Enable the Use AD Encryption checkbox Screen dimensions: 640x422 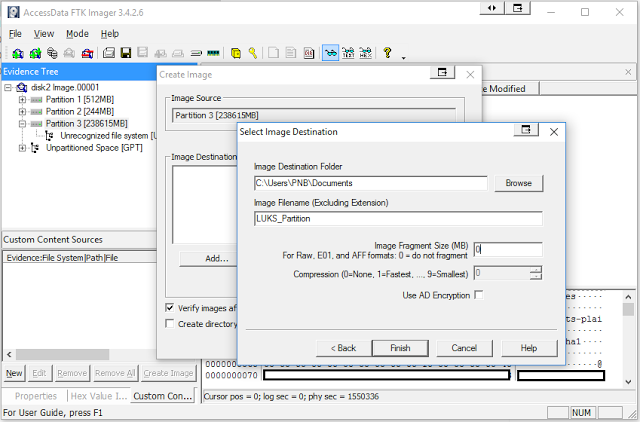click(479, 295)
